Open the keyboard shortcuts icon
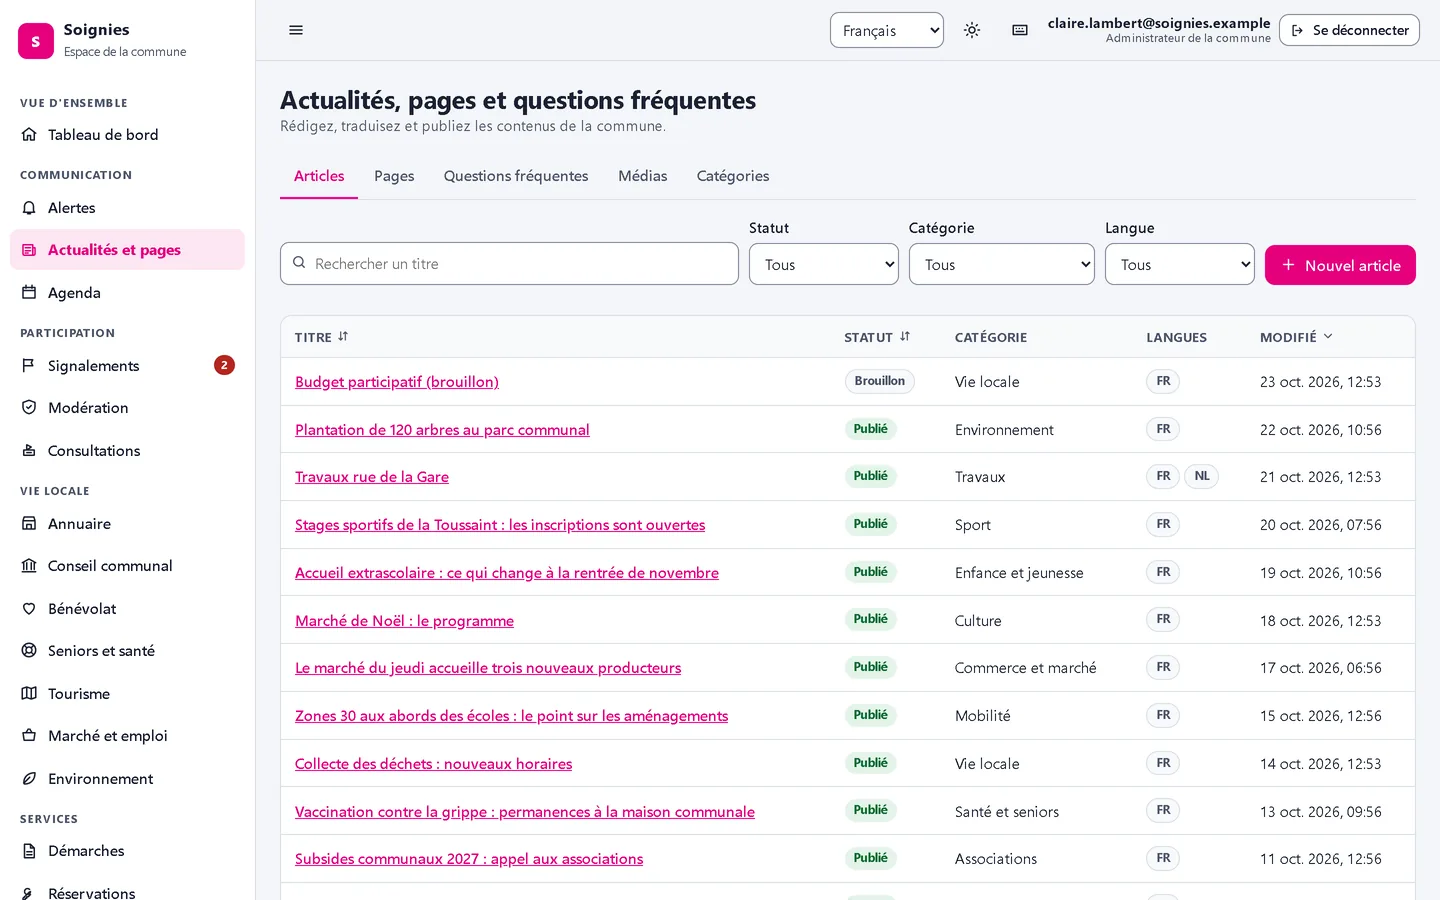Image resolution: width=1440 pixels, height=900 pixels. pyautogui.click(x=1020, y=30)
